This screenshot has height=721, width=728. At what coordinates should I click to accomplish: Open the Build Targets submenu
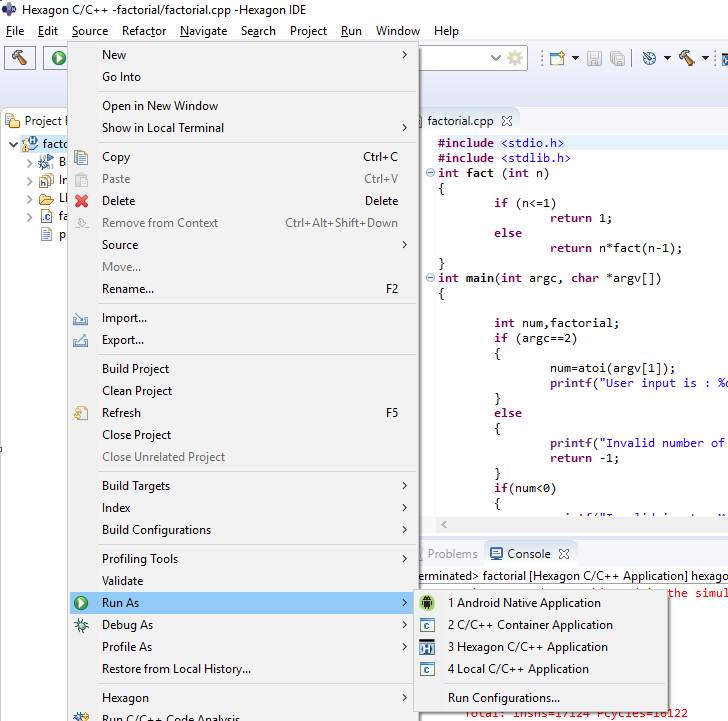[244, 486]
